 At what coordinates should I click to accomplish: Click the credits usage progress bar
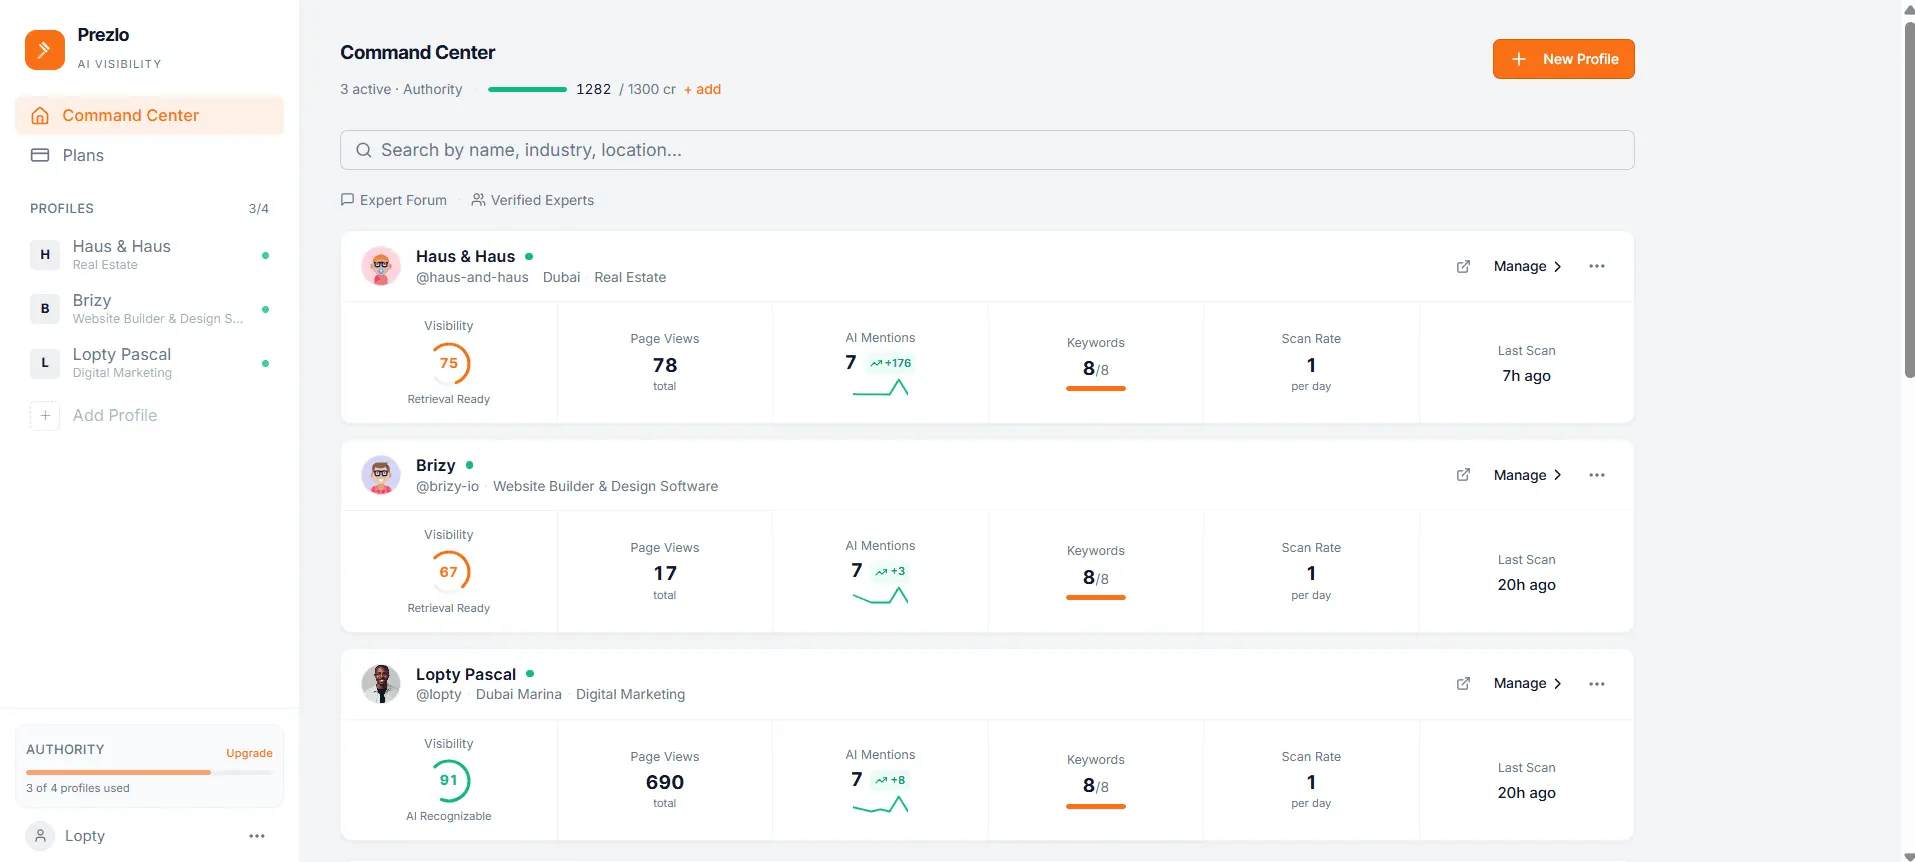pyautogui.click(x=527, y=89)
